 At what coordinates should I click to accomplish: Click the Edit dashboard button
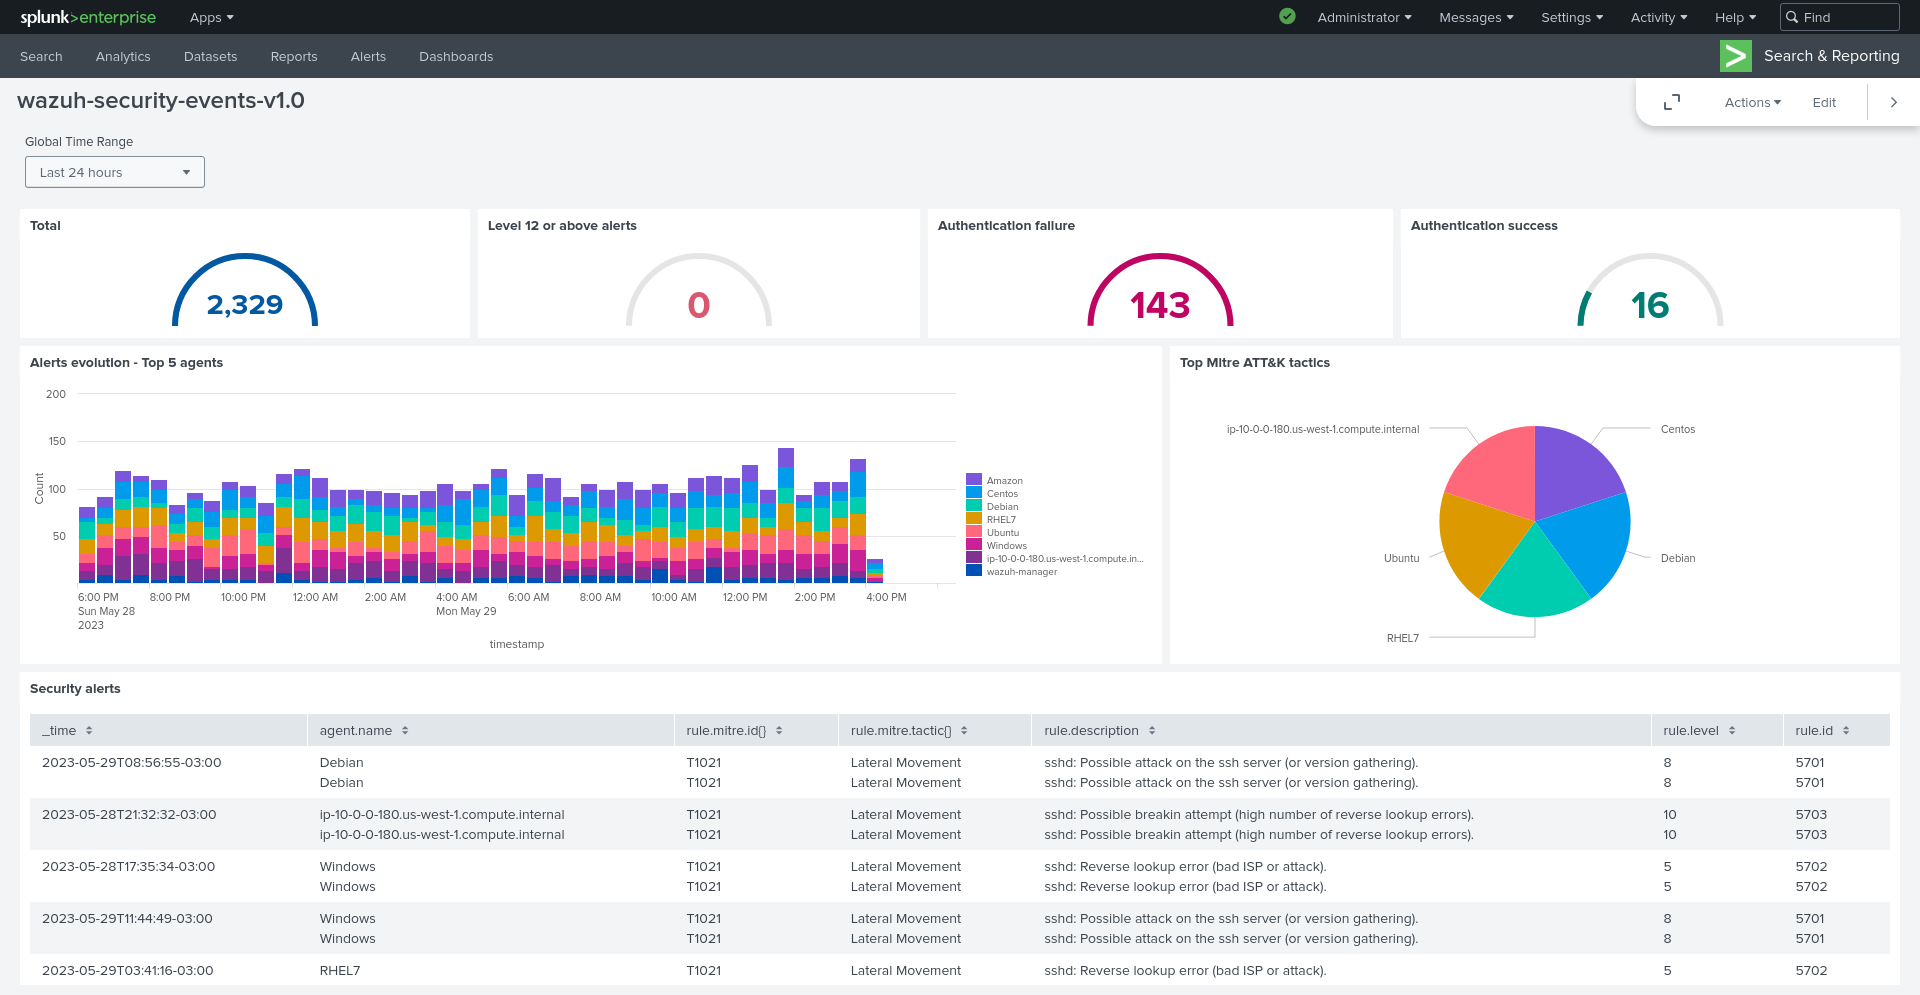tap(1824, 102)
